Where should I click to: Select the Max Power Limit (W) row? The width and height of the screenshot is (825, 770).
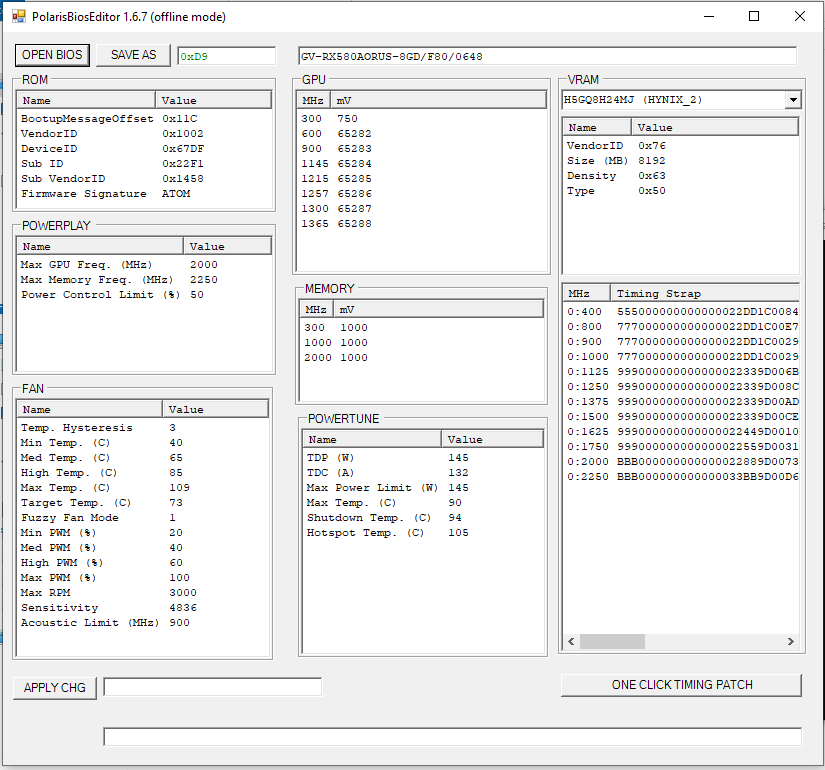[423, 488]
